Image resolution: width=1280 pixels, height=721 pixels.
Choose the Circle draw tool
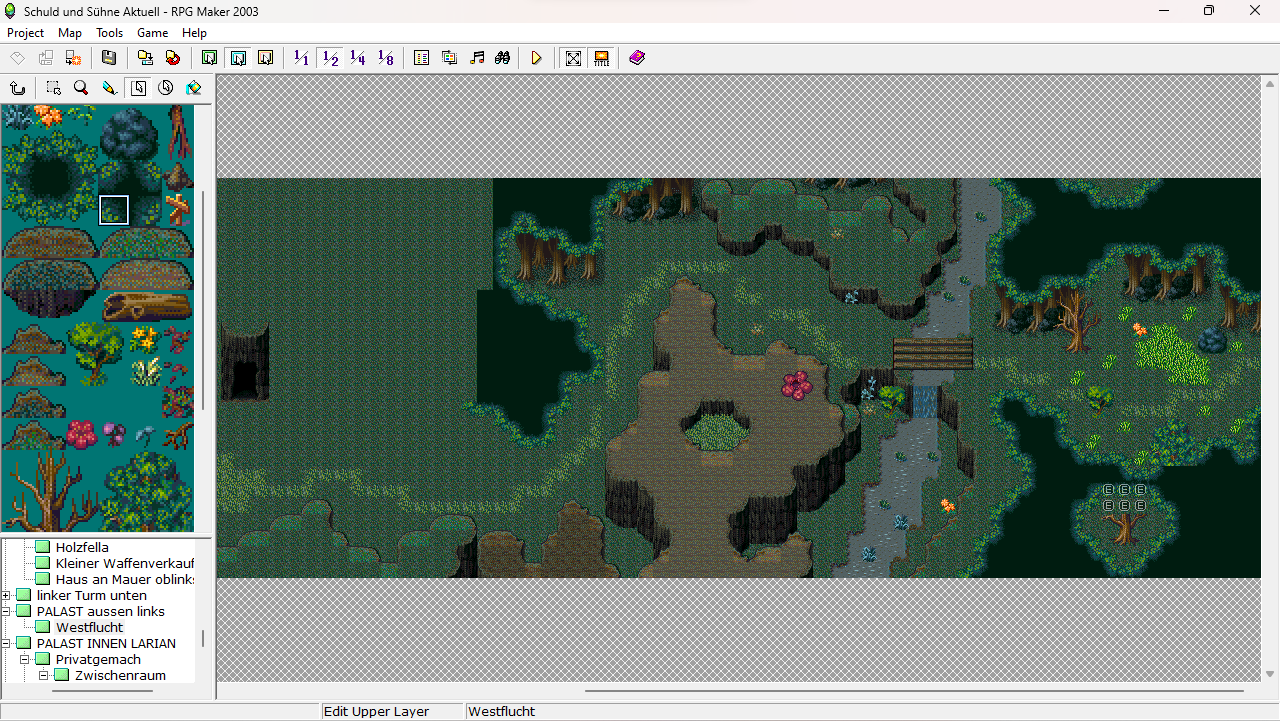[166, 88]
